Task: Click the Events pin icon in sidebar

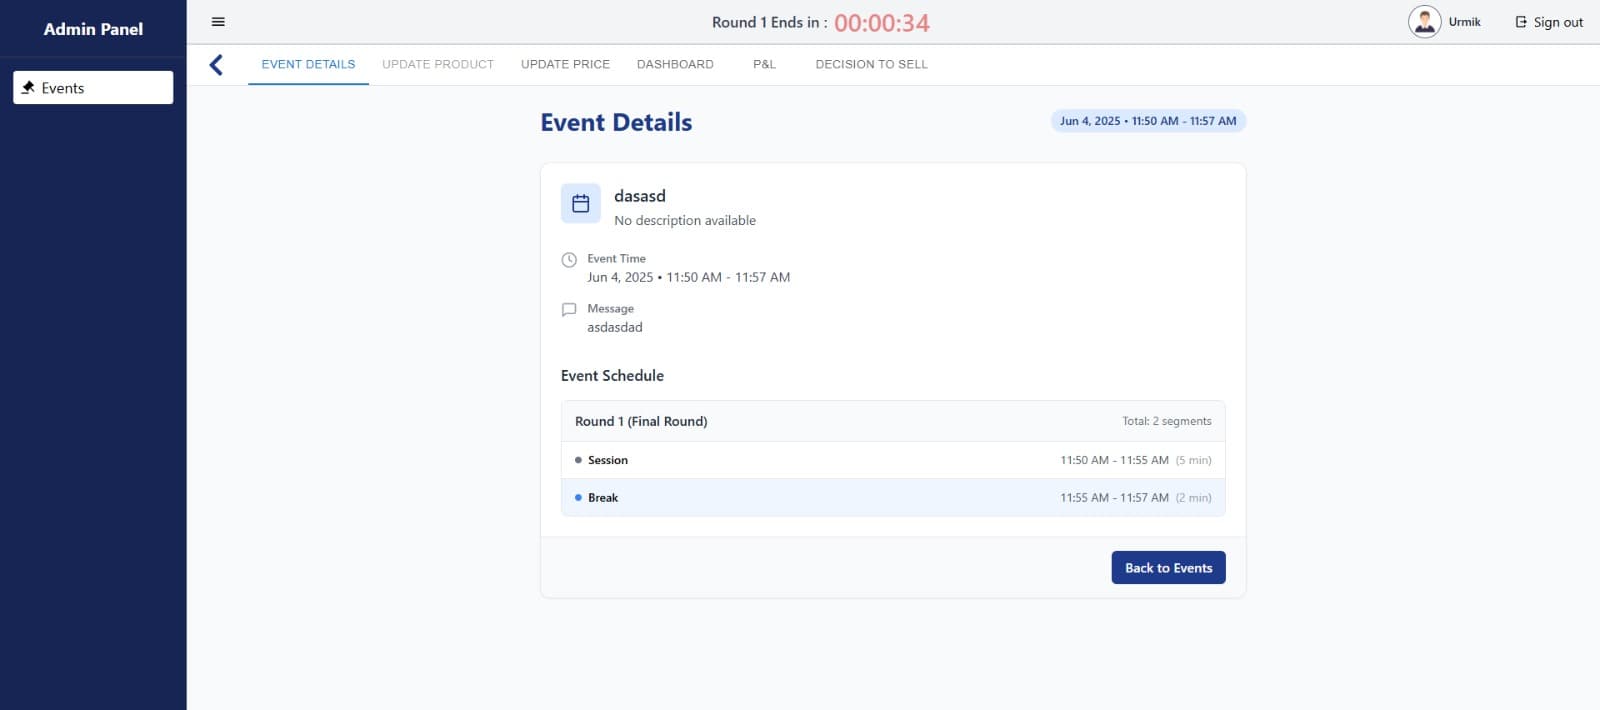Action: point(28,88)
